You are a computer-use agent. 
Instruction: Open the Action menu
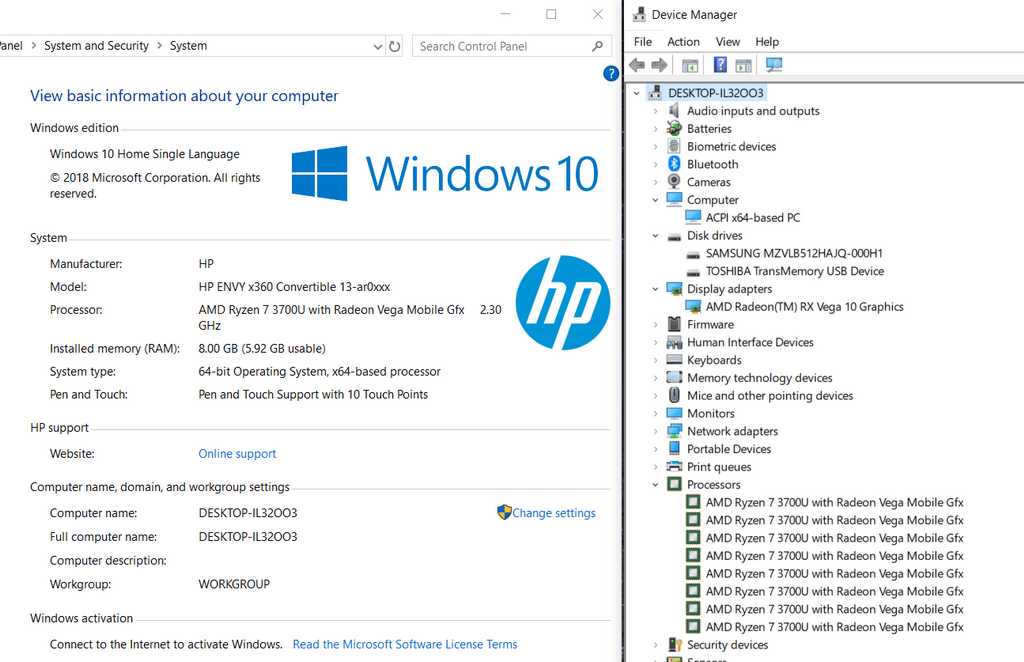pyautogui.click(x=683, y=42)
